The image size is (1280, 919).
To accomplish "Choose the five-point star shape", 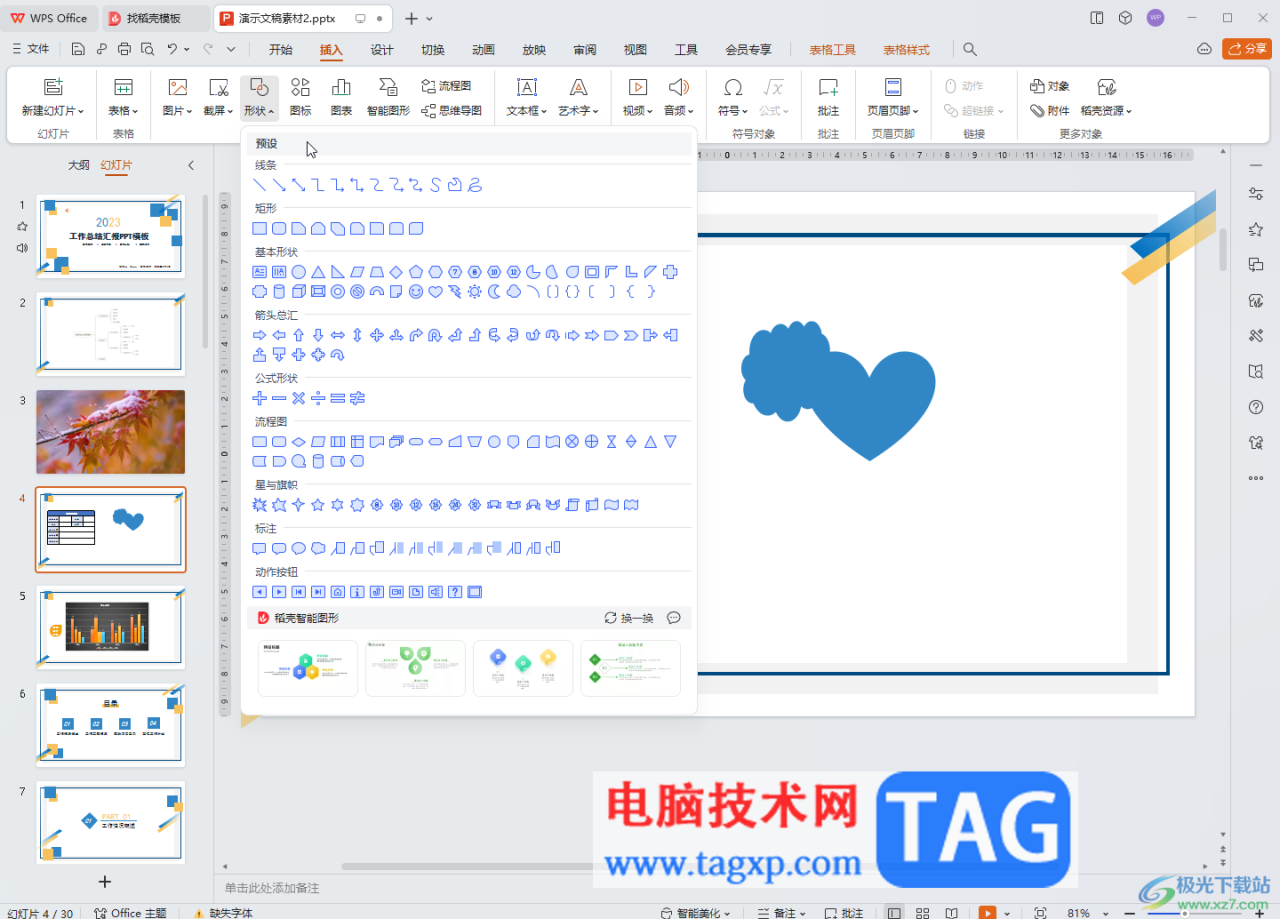I will coord(318,505).
